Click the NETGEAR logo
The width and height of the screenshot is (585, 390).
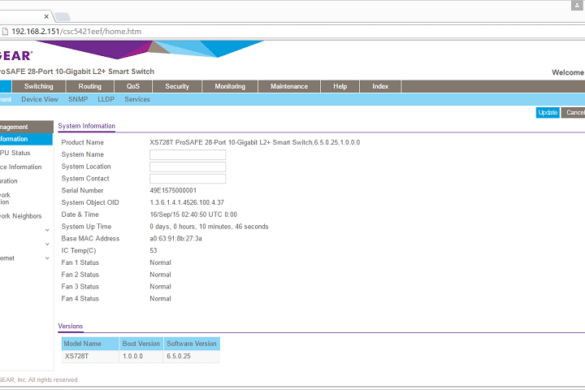[16, 56]
